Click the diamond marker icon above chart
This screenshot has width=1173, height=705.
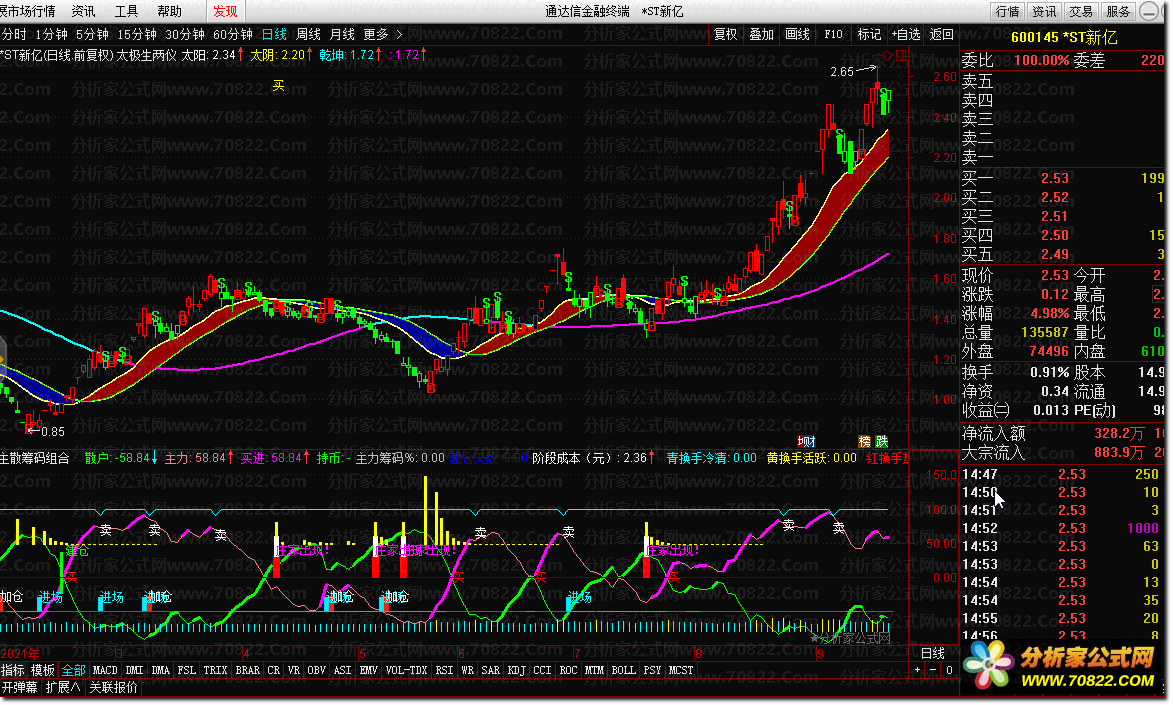(888, 55)
